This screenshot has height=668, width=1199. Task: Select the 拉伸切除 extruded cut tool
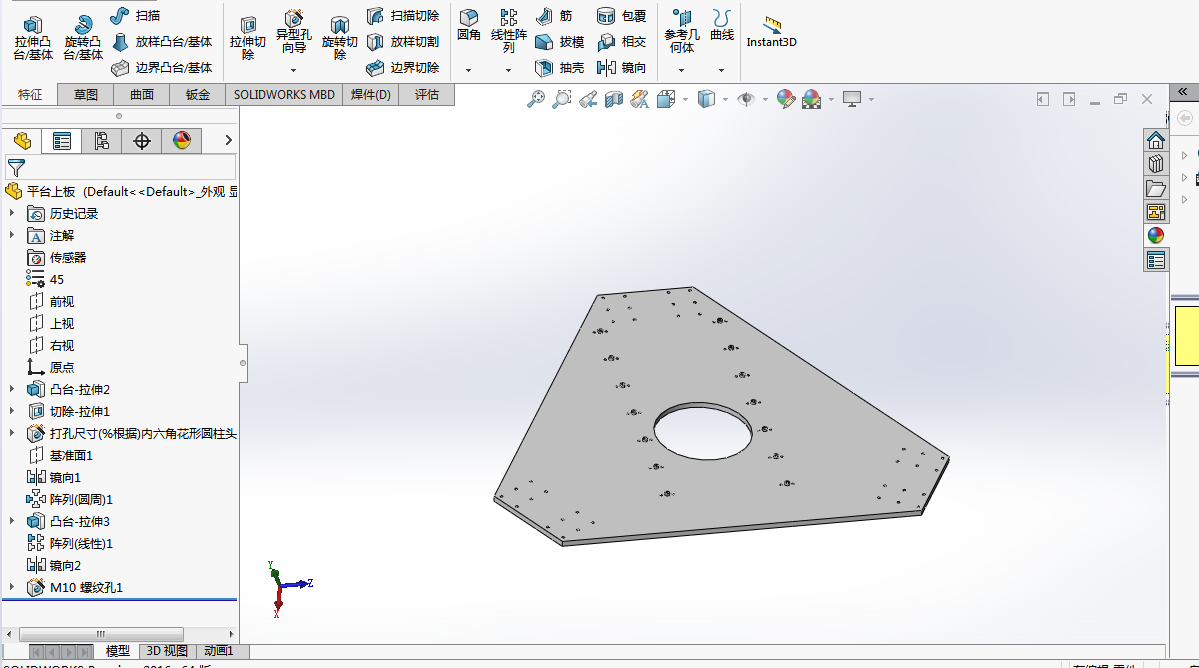click(248, 38)
